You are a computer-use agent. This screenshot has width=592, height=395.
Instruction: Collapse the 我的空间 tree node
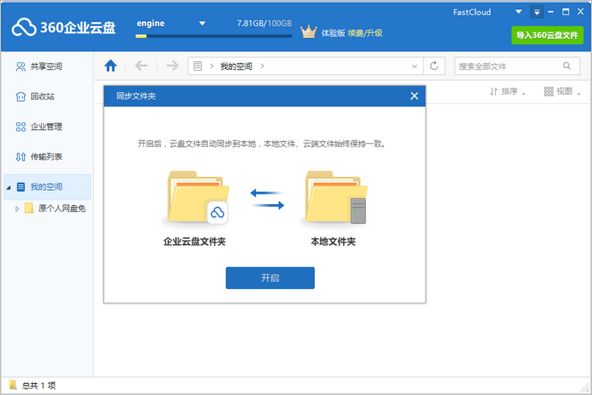tap(8, 187)
